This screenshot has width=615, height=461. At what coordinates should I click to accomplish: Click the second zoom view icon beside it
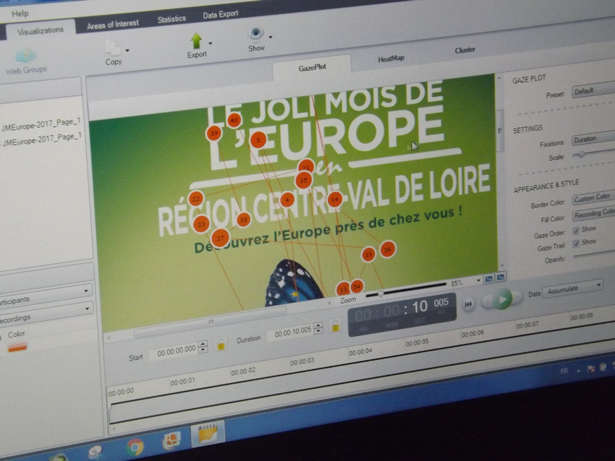click(x=500, y=277)
